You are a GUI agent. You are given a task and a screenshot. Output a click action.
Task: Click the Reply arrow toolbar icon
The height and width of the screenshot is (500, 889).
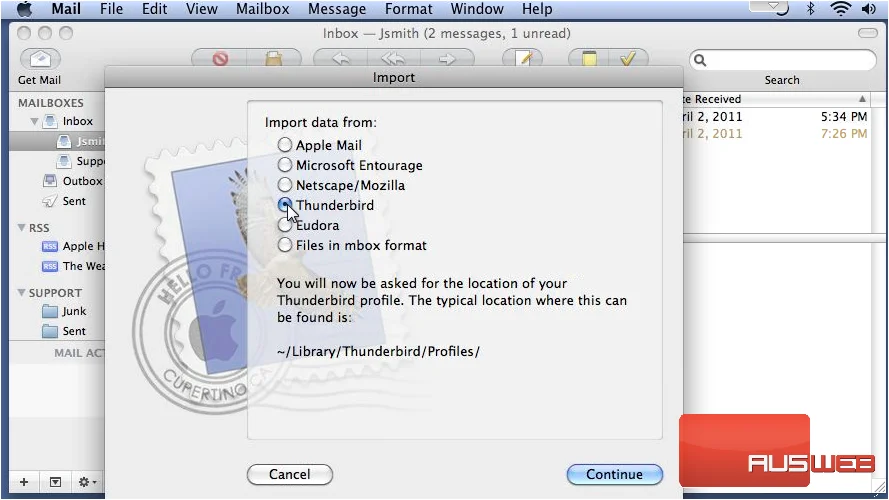340,59
